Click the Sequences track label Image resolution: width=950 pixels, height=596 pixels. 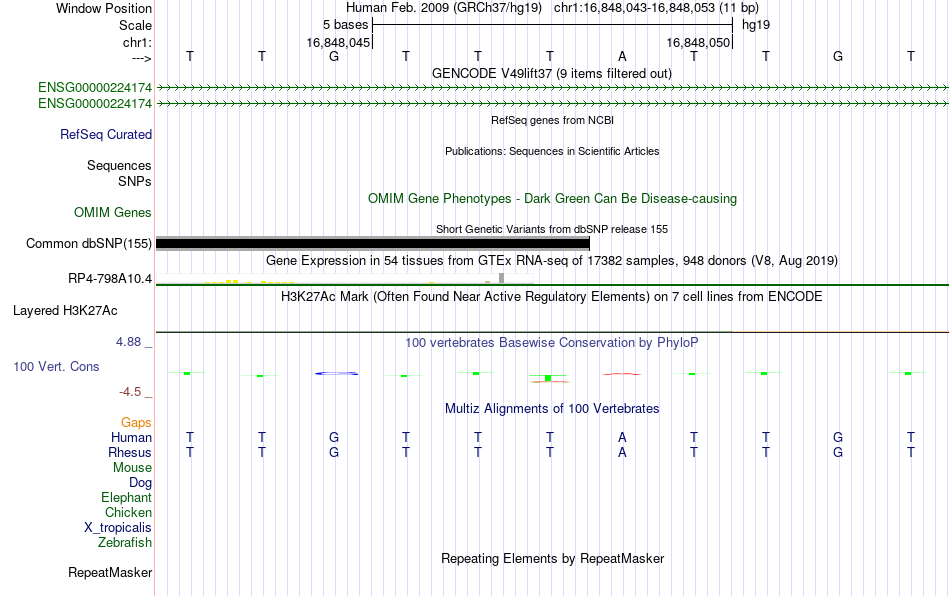(x=119, y=165)
